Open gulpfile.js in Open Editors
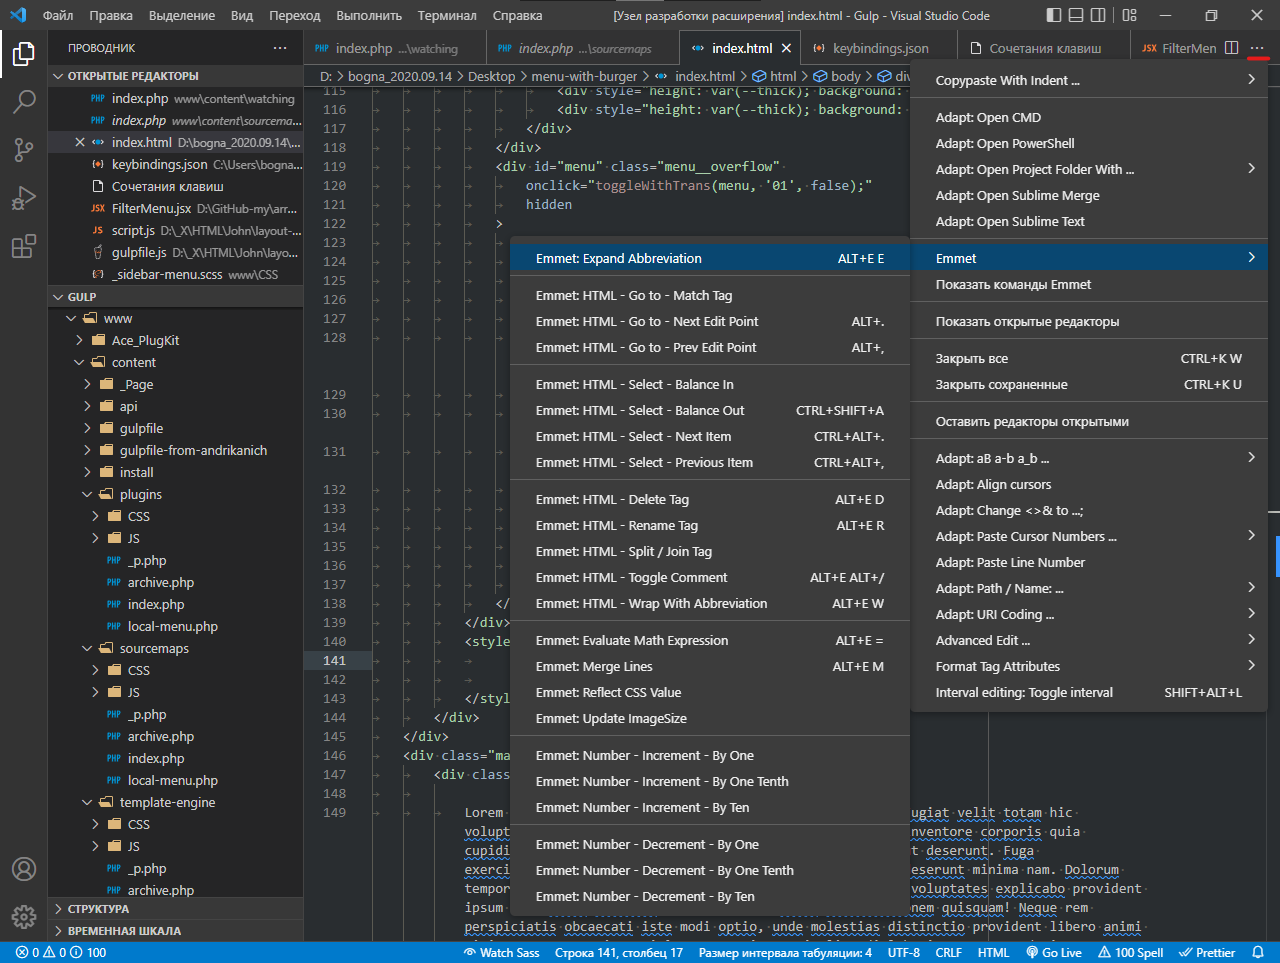 coord(175,253)
